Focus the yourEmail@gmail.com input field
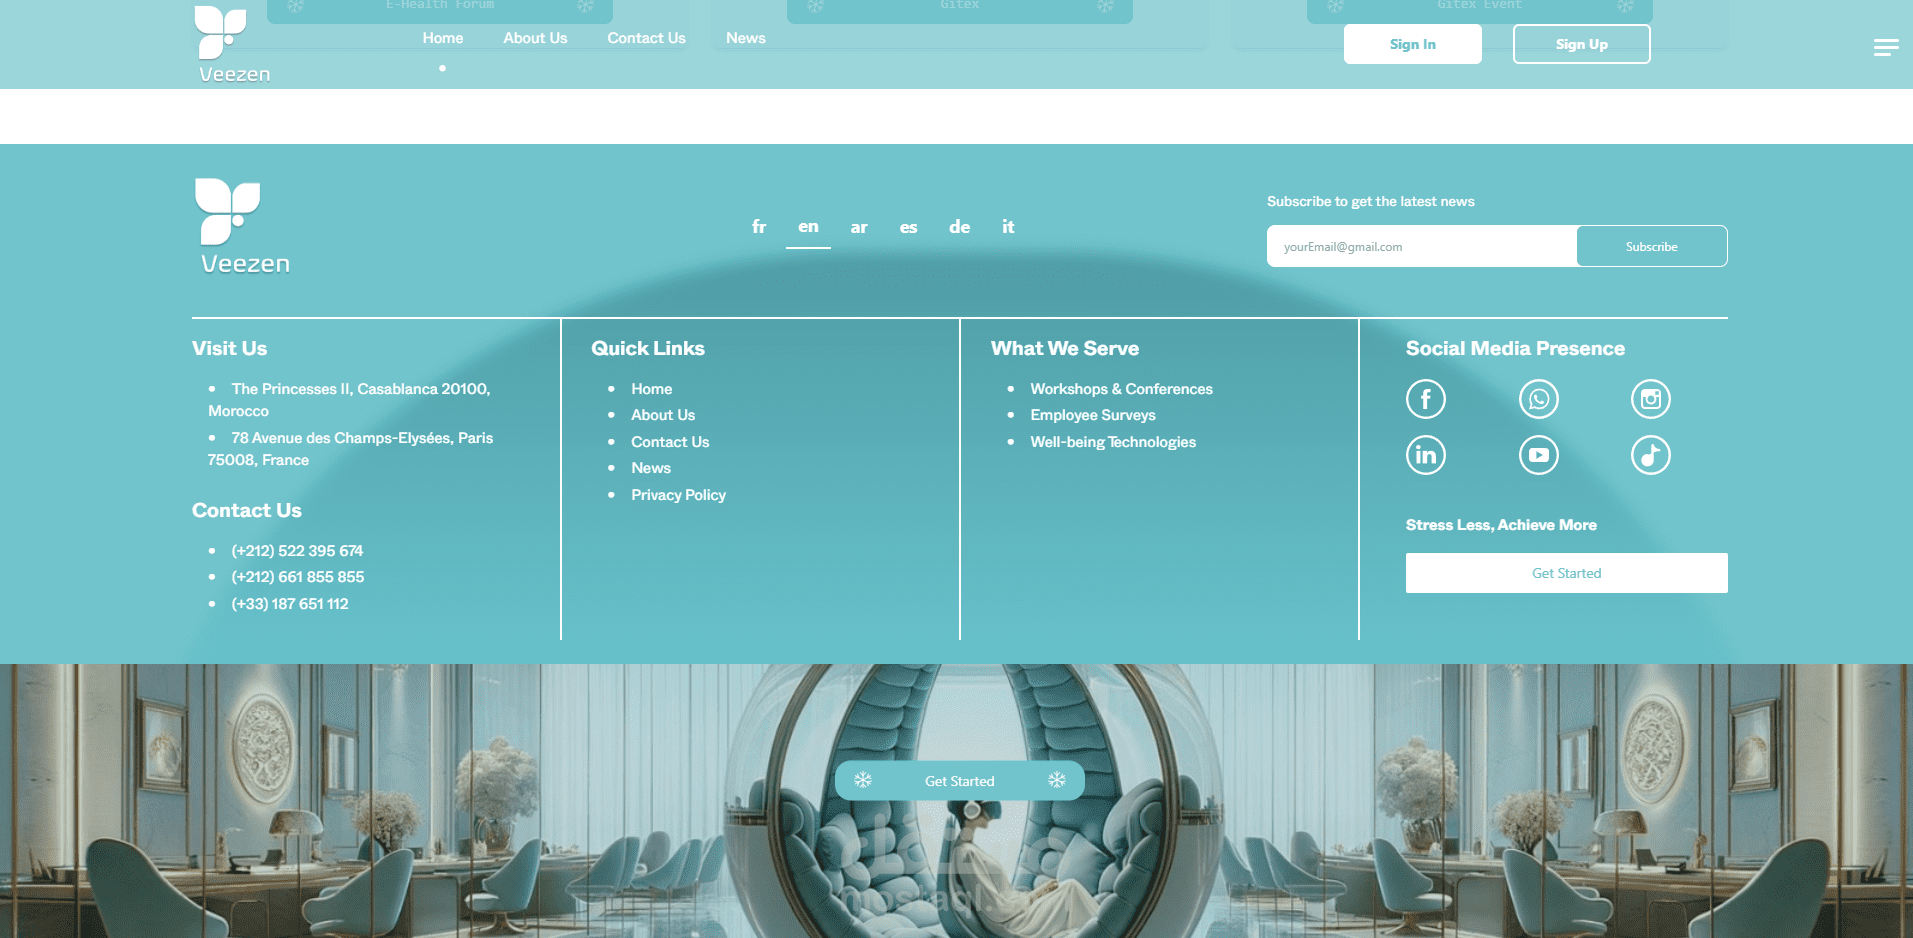Image resolution: width=1913 pixels, height=938 pixels. point(1422,246)
